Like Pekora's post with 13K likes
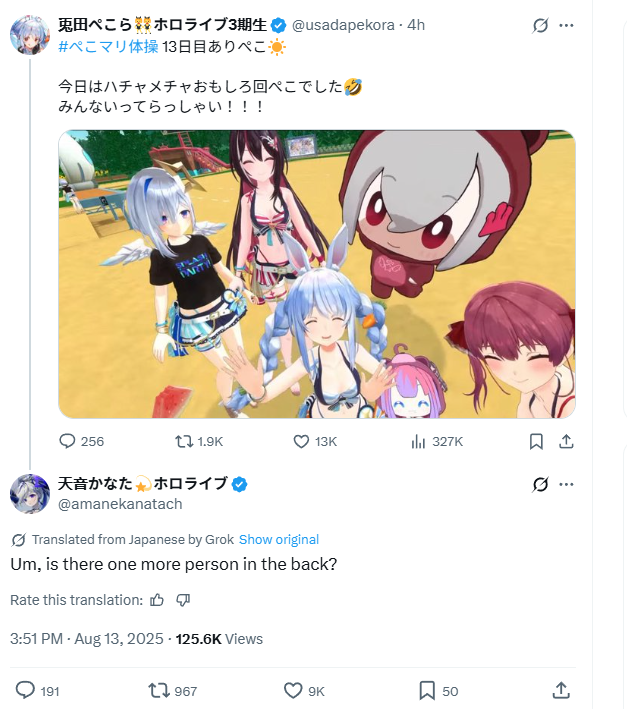Screen dimensions: 627x709 click(x=315, y=441)
